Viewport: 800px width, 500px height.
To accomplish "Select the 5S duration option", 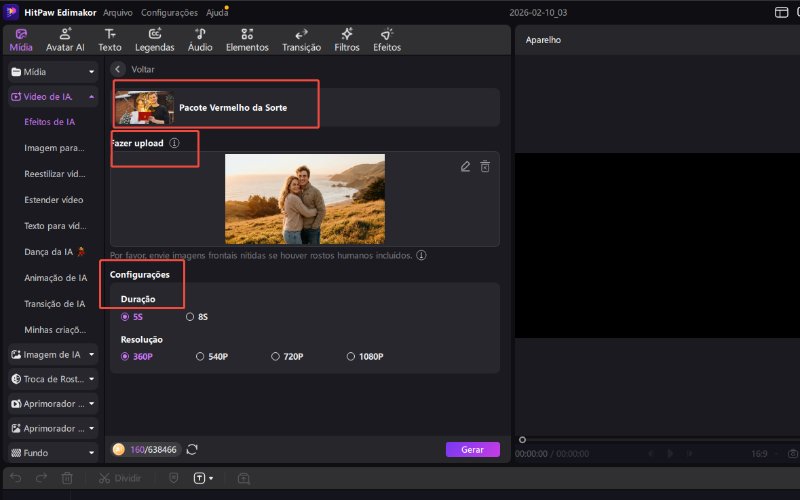I will [132, 317].
